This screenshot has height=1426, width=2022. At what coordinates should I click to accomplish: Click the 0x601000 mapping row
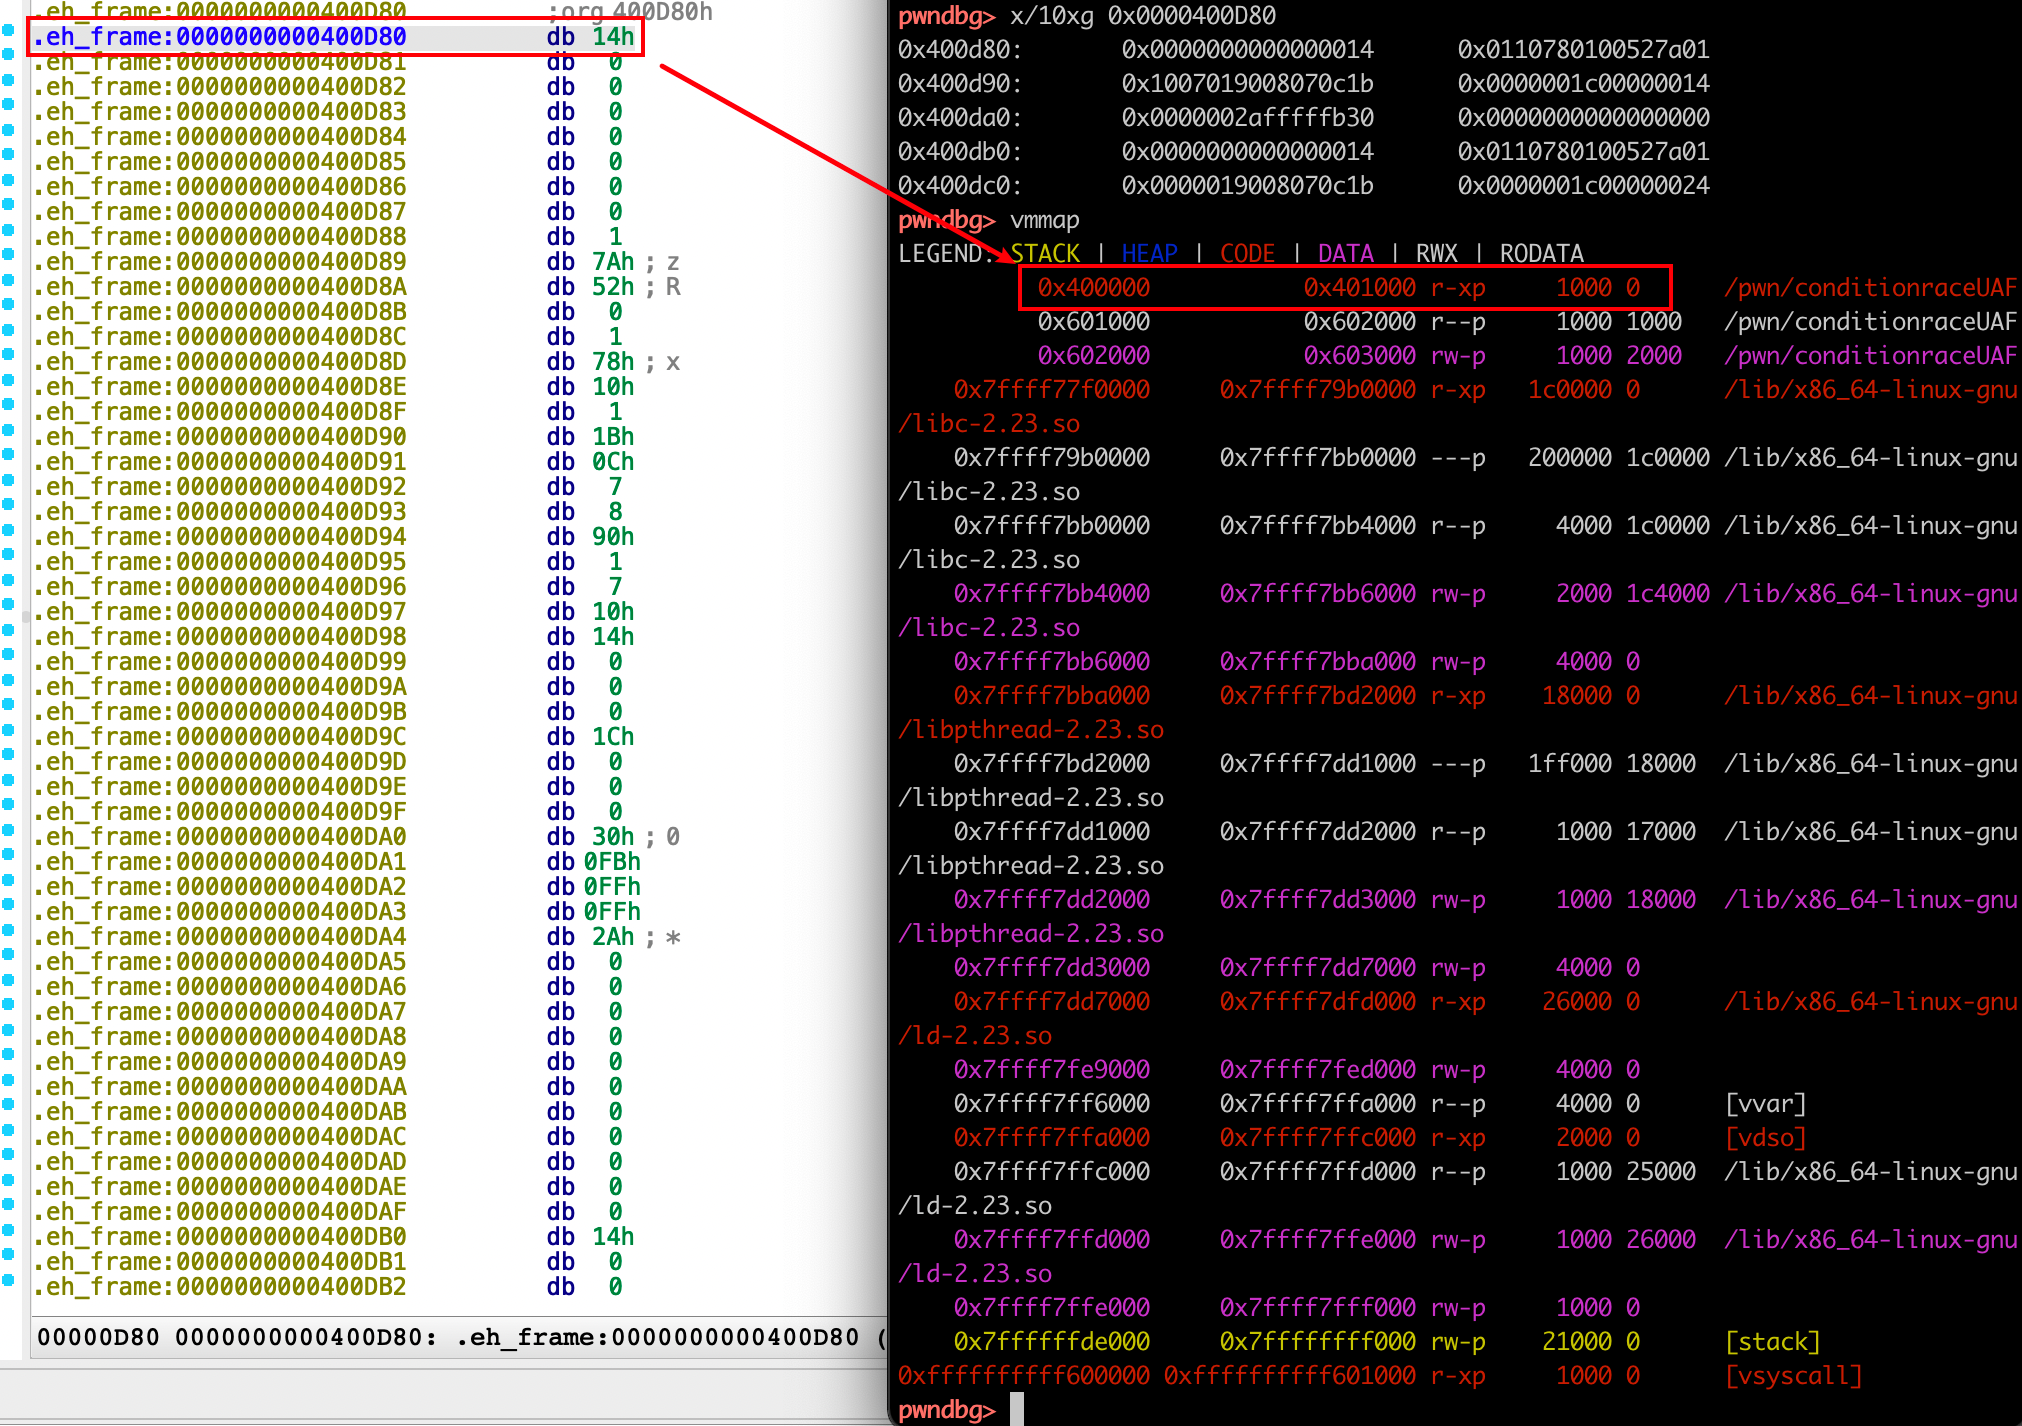coord(1527,322)
